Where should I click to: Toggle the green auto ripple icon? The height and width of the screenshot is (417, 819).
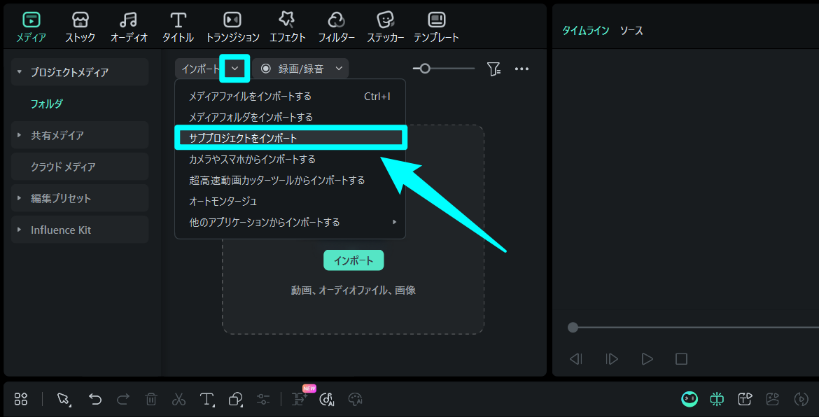pyautogui.click(x=717, y=399)
